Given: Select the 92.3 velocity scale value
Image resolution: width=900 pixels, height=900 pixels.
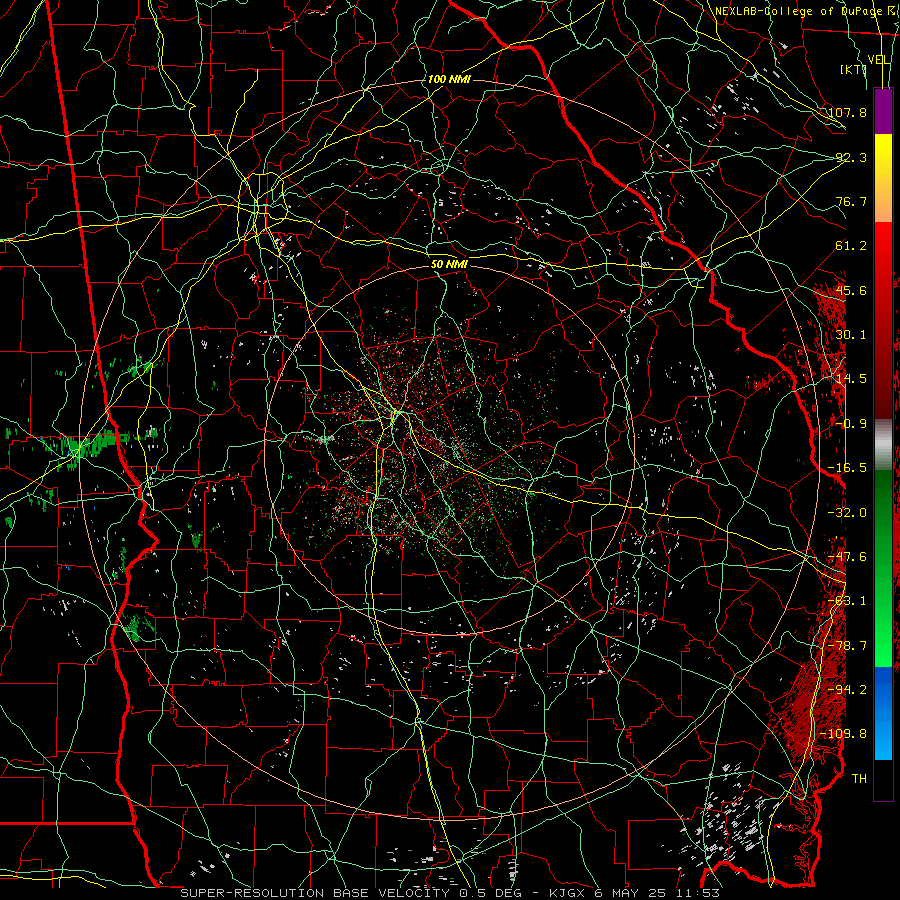Looking at the screenshot, I should tap(851, 157).
